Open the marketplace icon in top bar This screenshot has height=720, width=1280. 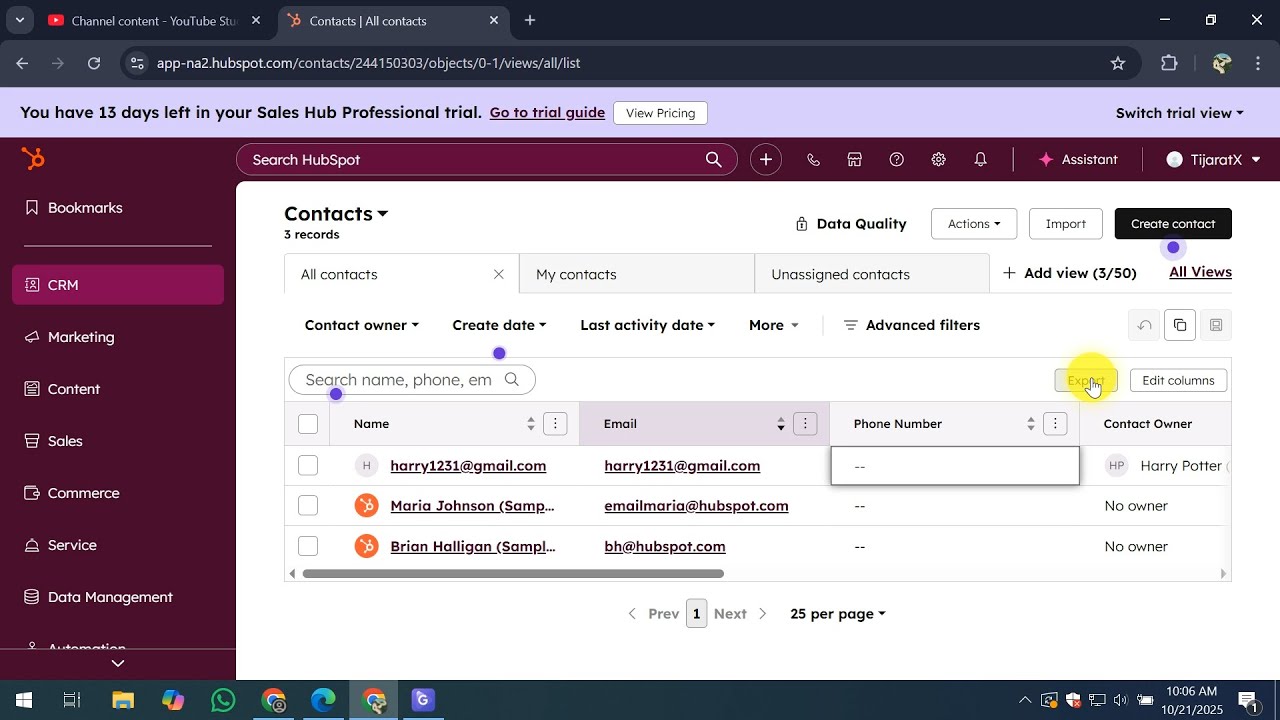pyautogui.click(x=855, y=159)
